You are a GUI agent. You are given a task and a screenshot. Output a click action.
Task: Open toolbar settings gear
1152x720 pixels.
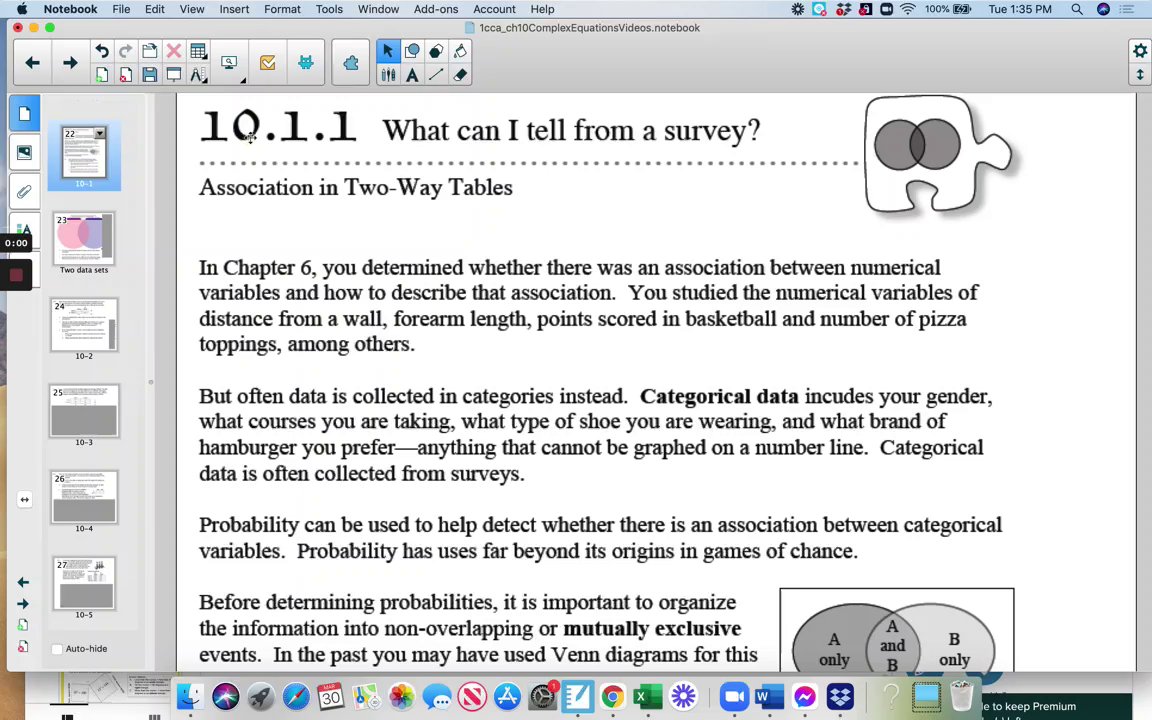(x=1140, y=51)
